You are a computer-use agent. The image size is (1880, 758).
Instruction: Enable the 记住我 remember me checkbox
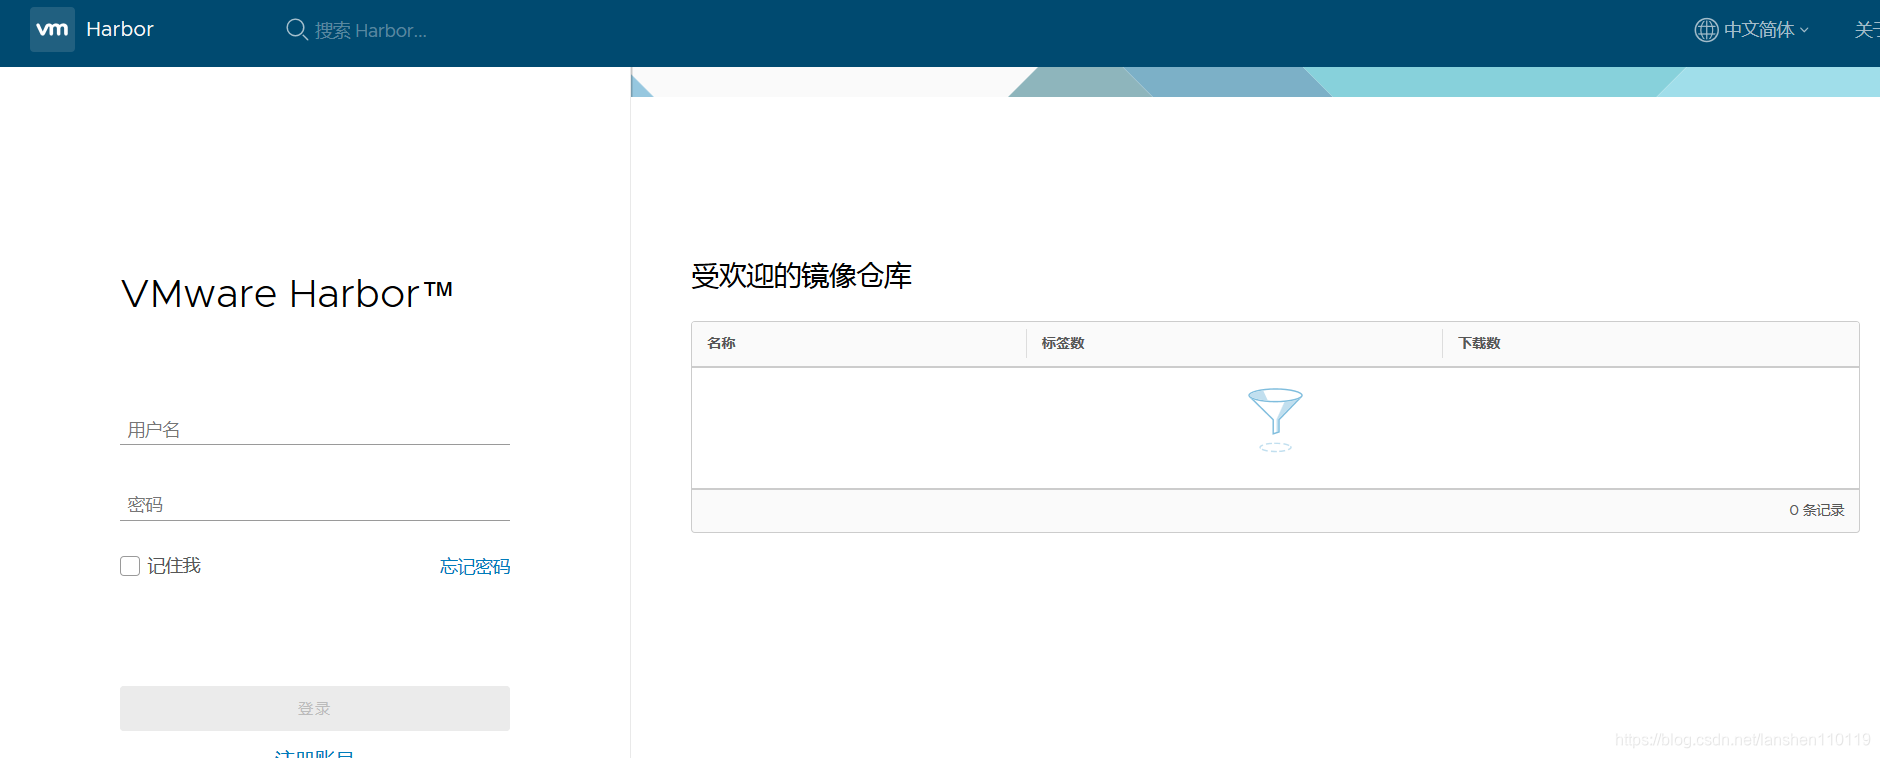(130, 566)
